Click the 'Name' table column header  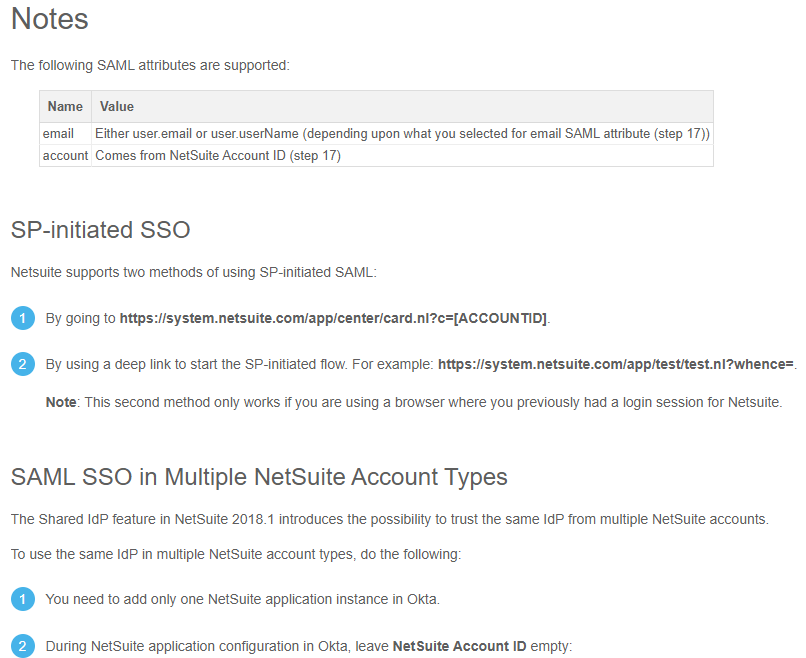(x=65, y=106)
